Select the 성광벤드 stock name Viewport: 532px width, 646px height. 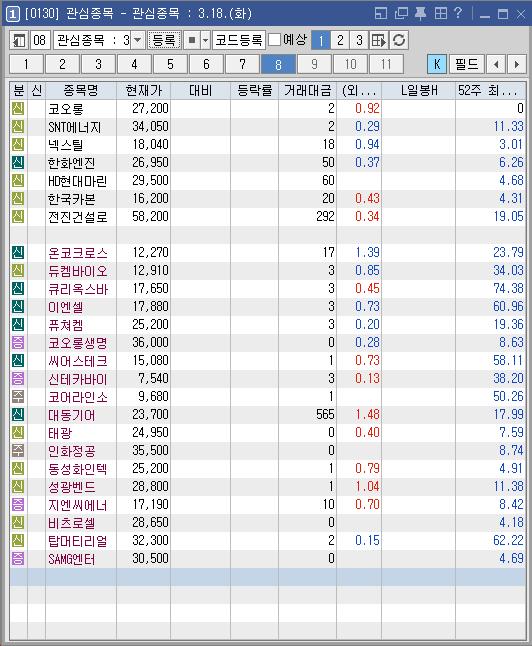[x=72, y=487]
